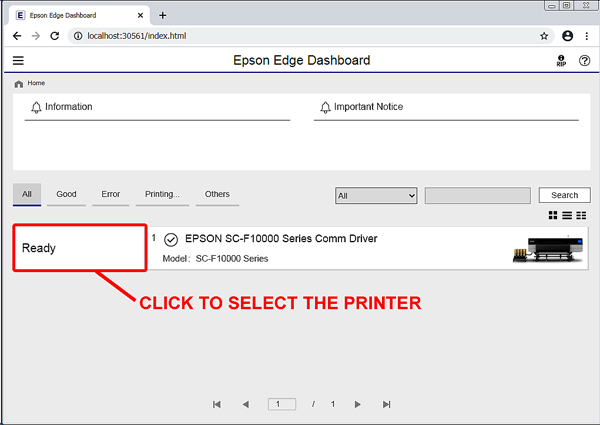Viewport: 600px width, 425px height.
Task: Switch to large thumbnail grid view
Action: (553, 215)
